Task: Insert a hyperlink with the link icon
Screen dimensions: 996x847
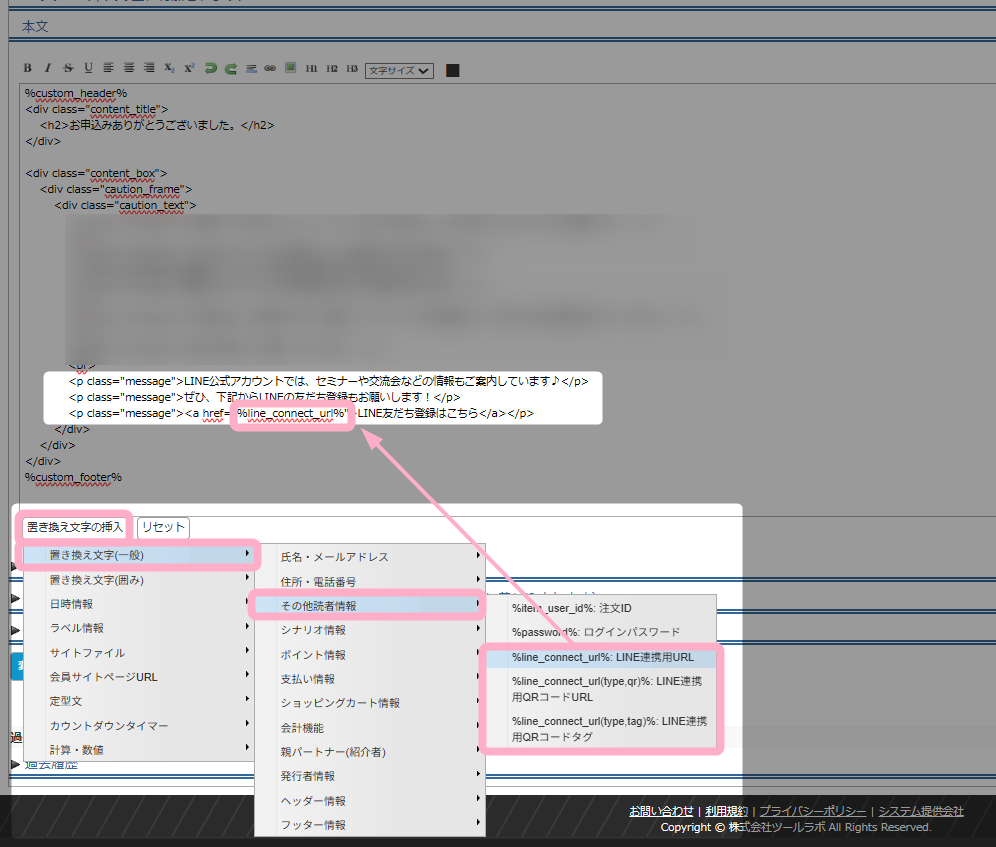Action: 270,69
